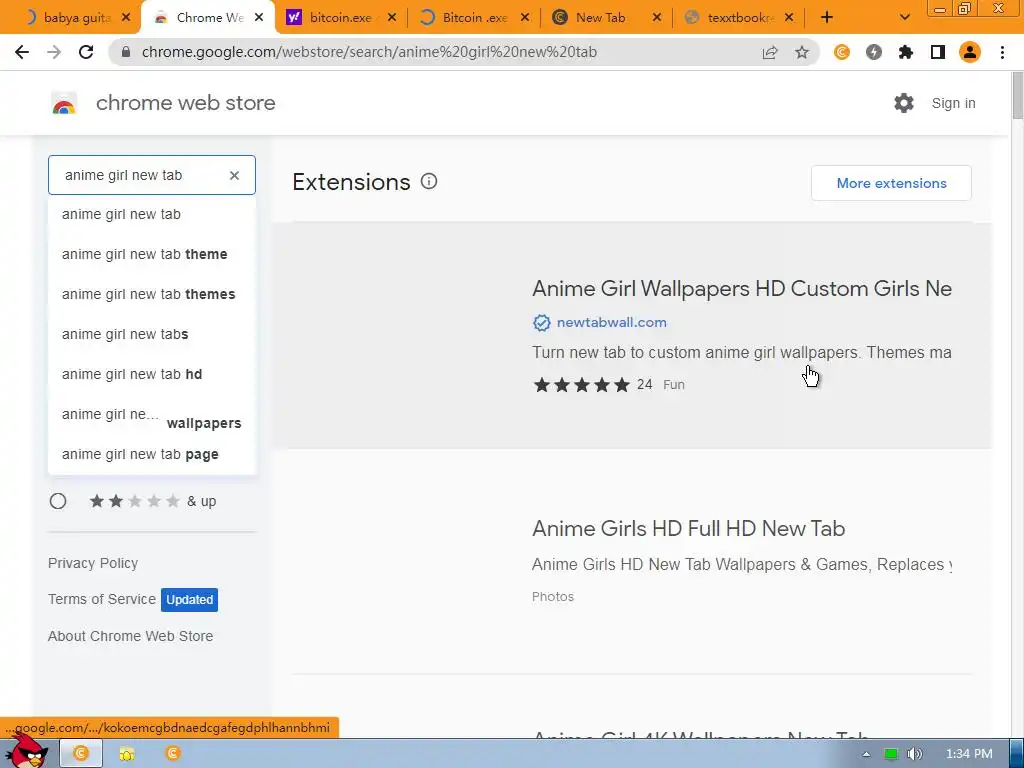Image resolution: width=1024 pixels, height=768 pixels.
Task: Click the address bar URL
Action: click(369, 52)
